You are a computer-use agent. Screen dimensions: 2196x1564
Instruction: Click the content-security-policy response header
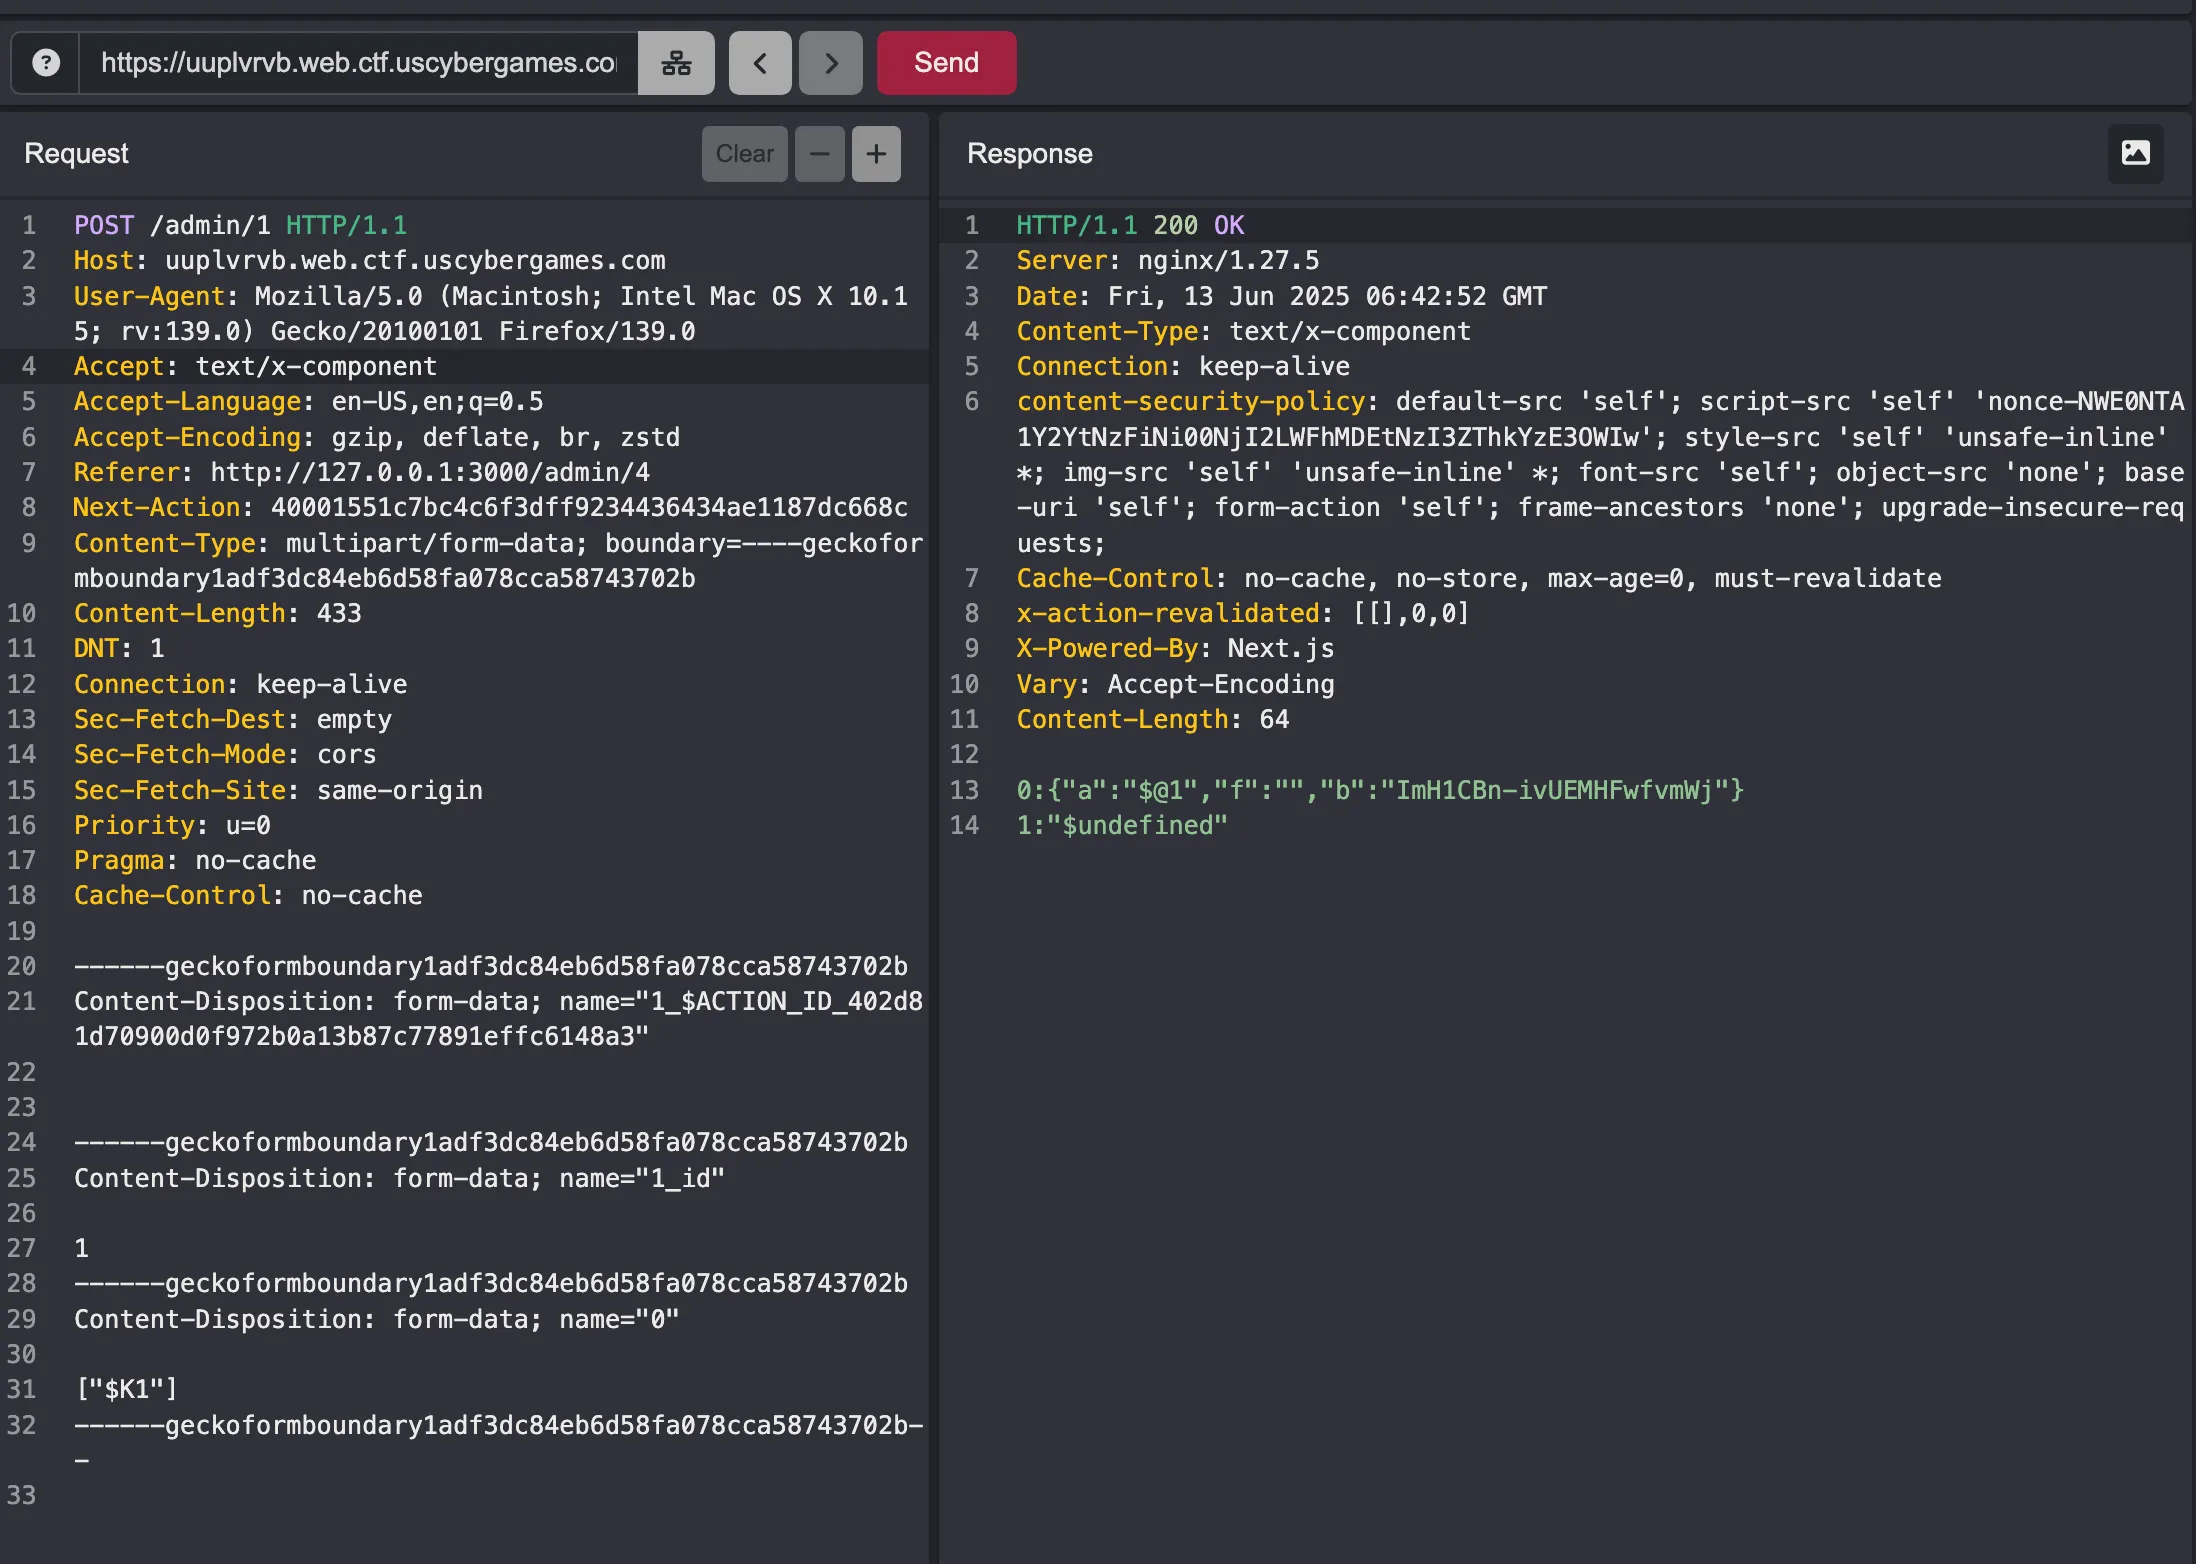tap(1190, 401)
